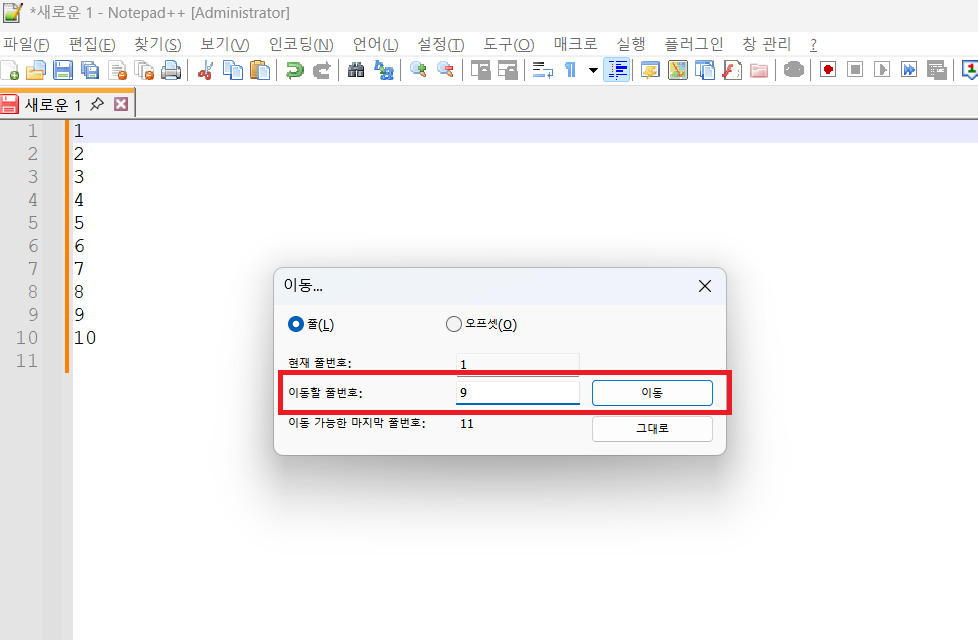Save the current file via toolbar icon
This screenshot has width=978, height=640.
(62, 69)
